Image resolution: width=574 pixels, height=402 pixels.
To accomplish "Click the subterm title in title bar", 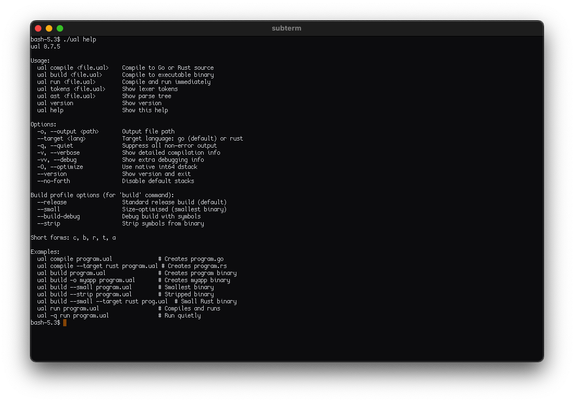I will pos(287,28).
